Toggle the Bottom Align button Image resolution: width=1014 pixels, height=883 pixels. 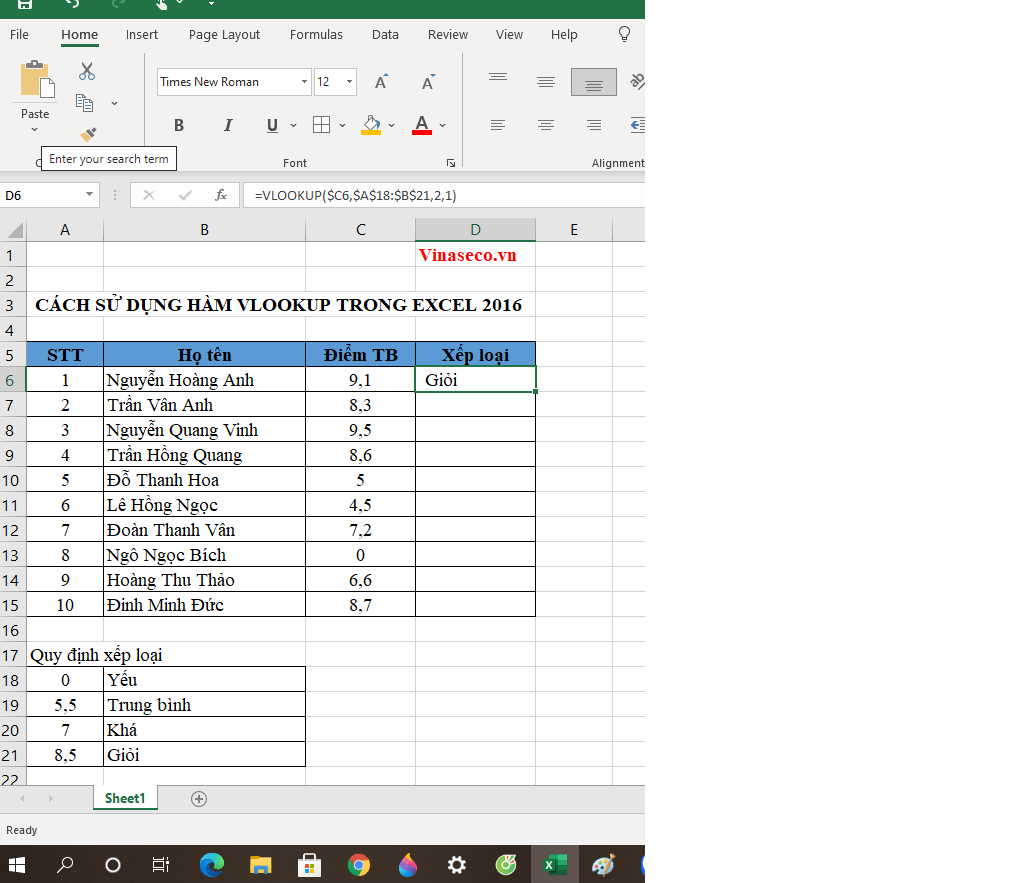(594, 83)
